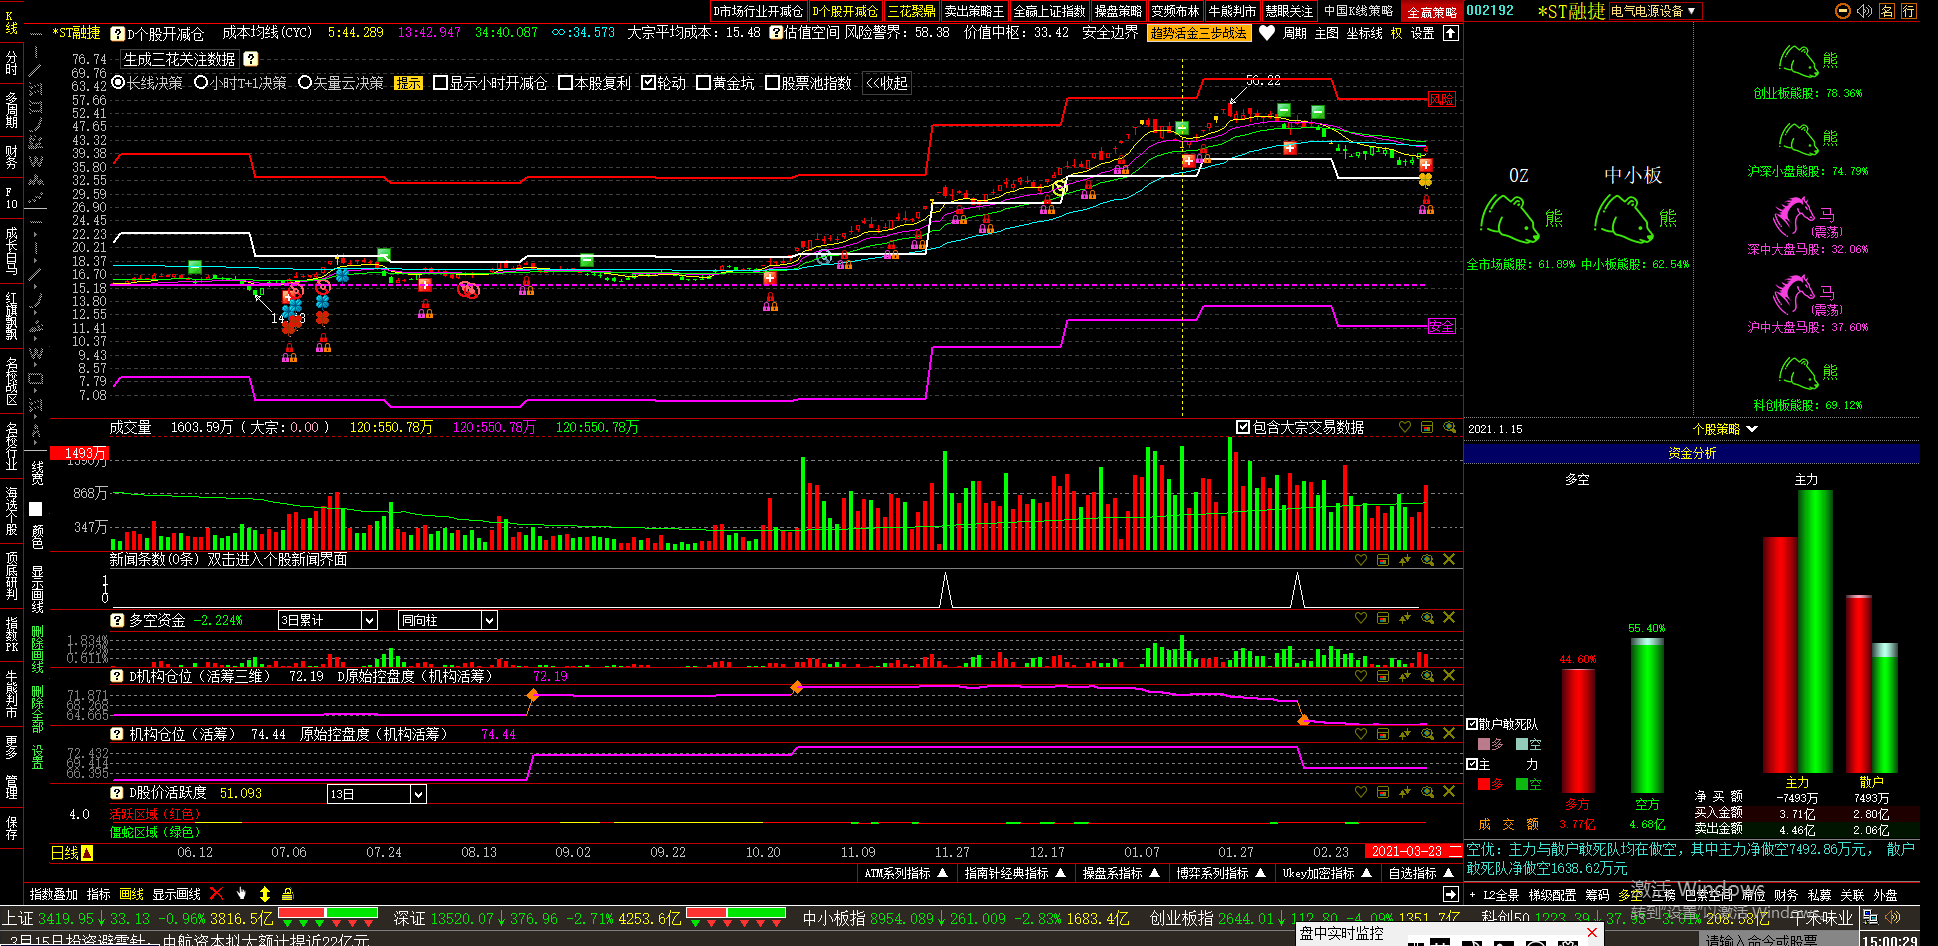Screen dimensions: 1938x946
Task: Click the white heart favorite icon in top toolbar
Action: 1266,33
